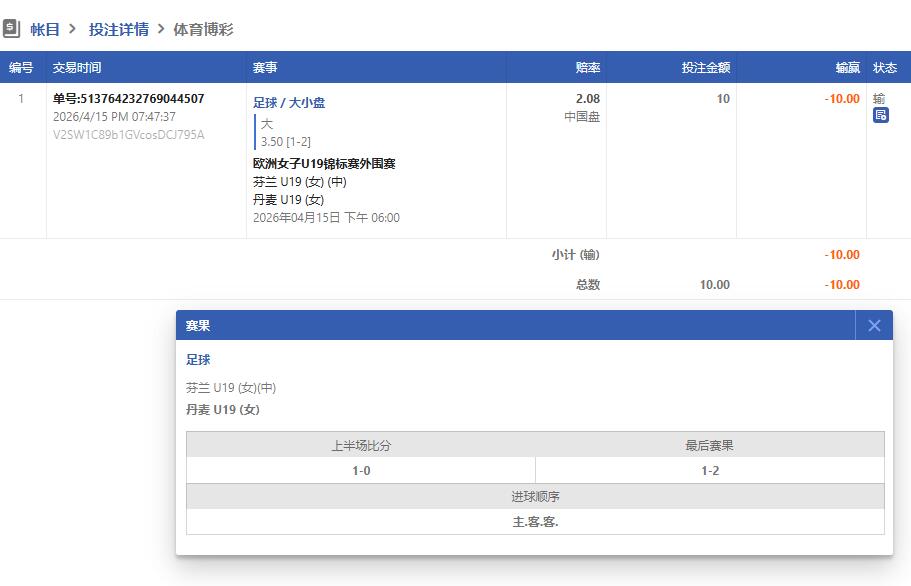Click the 投注金额 column header
Image resolution: width=911 pixels, height=586 pixels.
pos(705,67)
